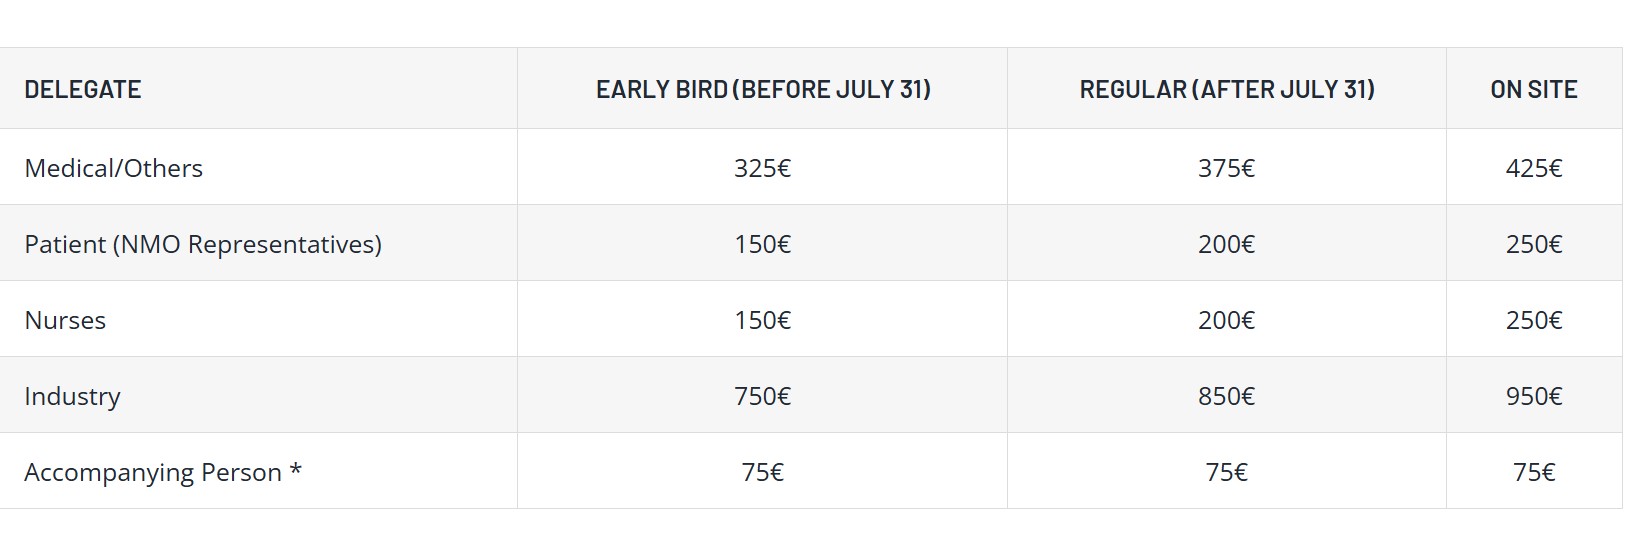Screen dimensions: 1630x537
Task: Click the 375€ regular Medical price
Action: (1227, 168)
